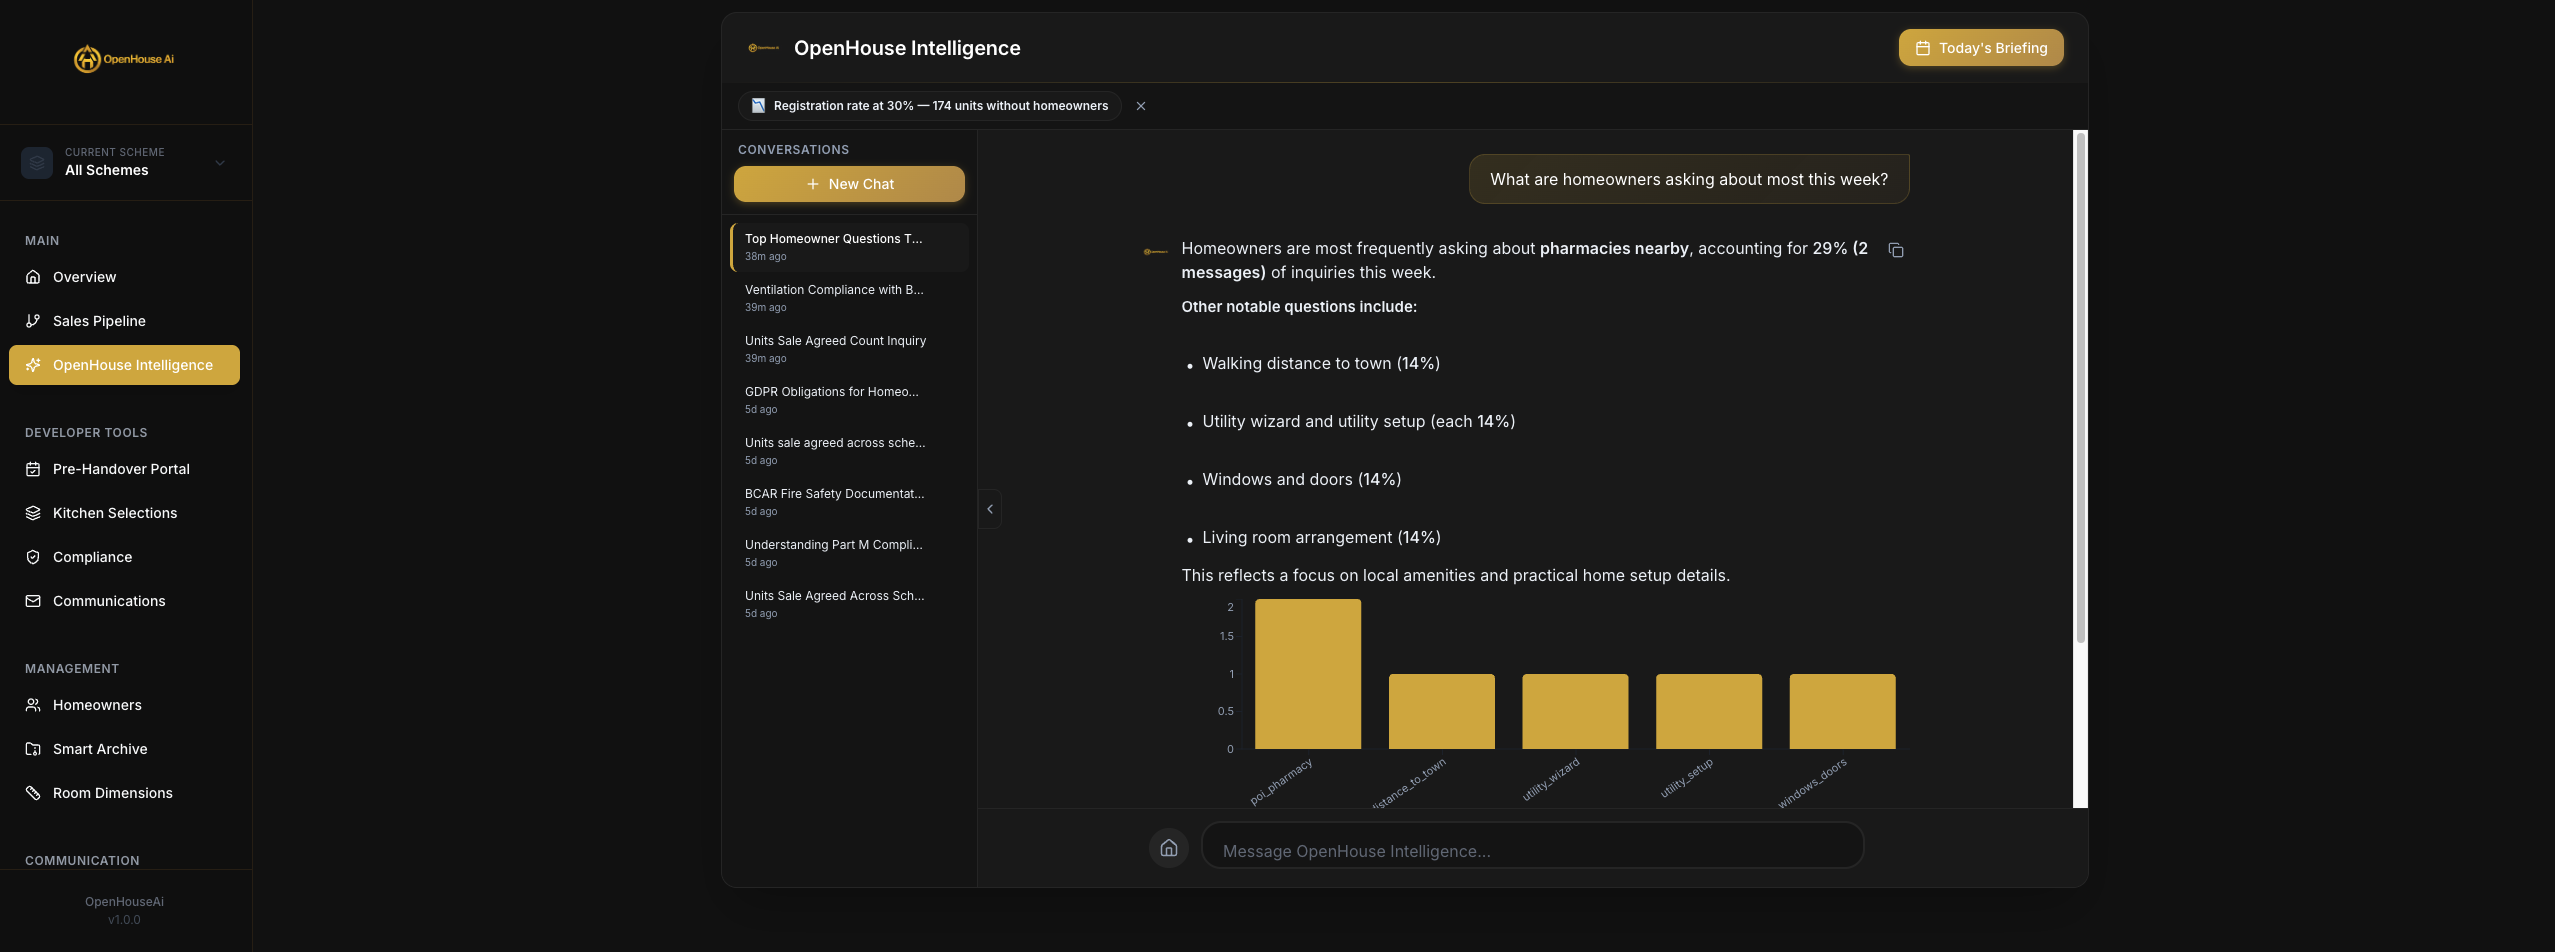Collapse the conversations panel with the chevron
Screen dimensions: 2555x952
pyautogui.click(x=989, y=508)
